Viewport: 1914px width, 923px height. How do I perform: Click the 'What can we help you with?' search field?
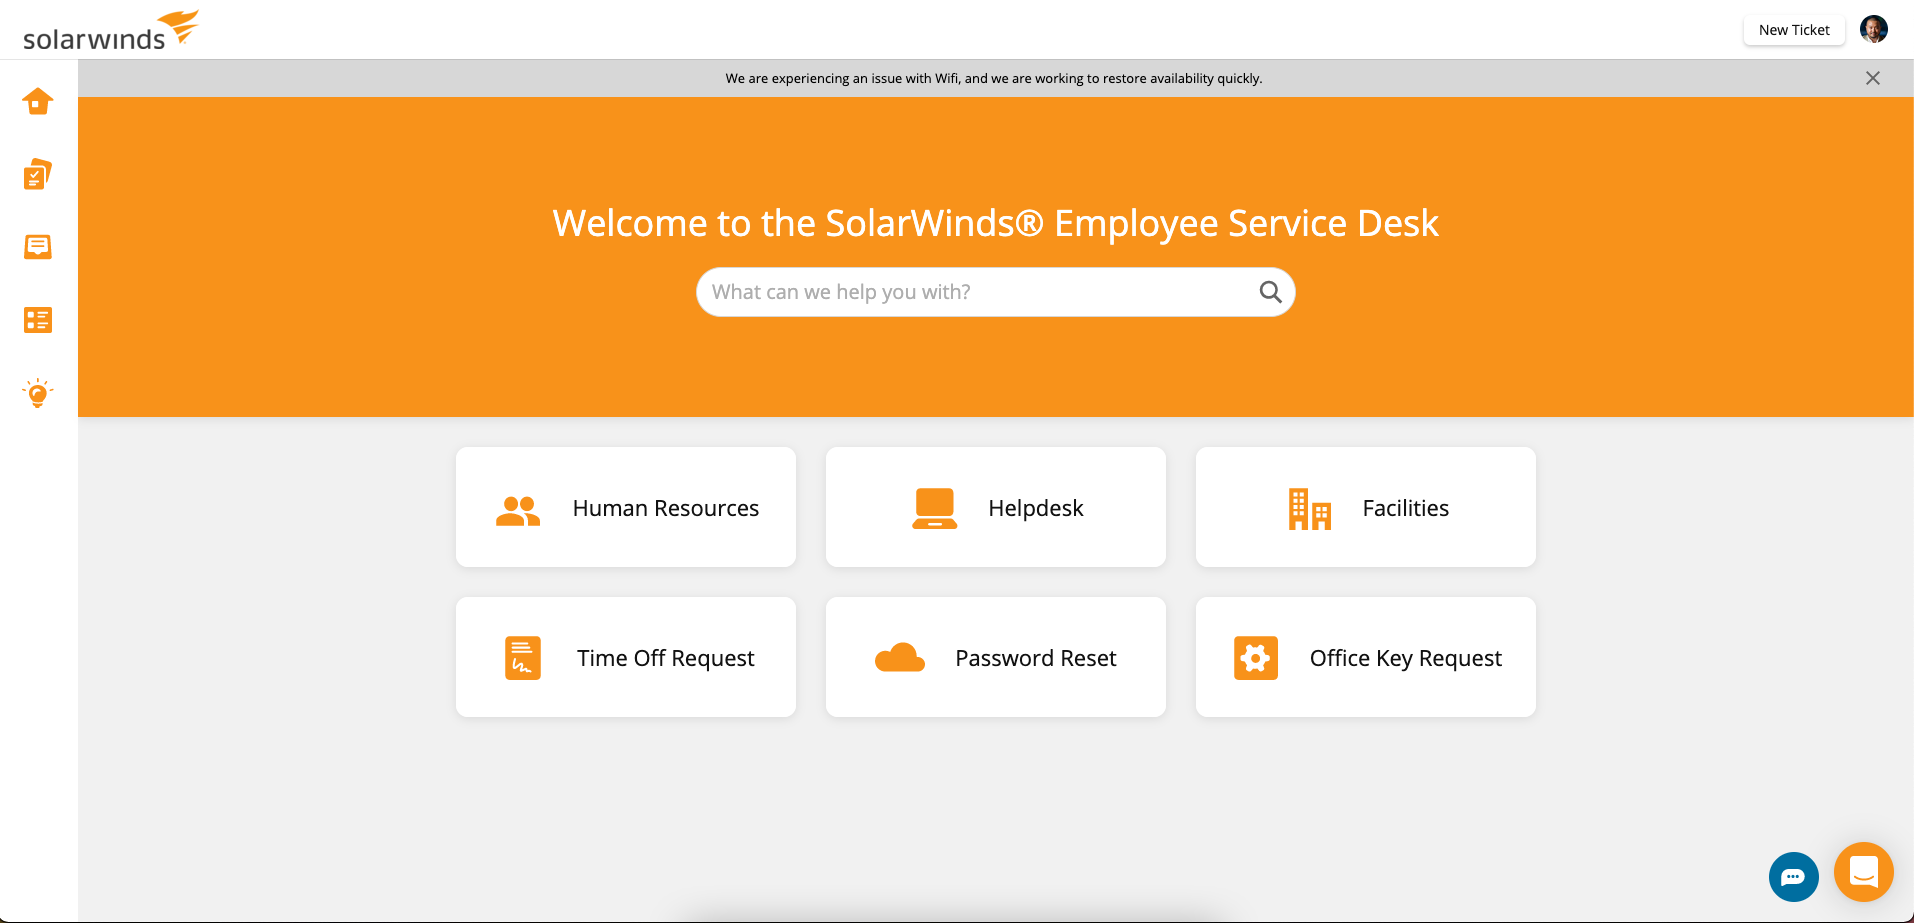(x=960, y=291)
